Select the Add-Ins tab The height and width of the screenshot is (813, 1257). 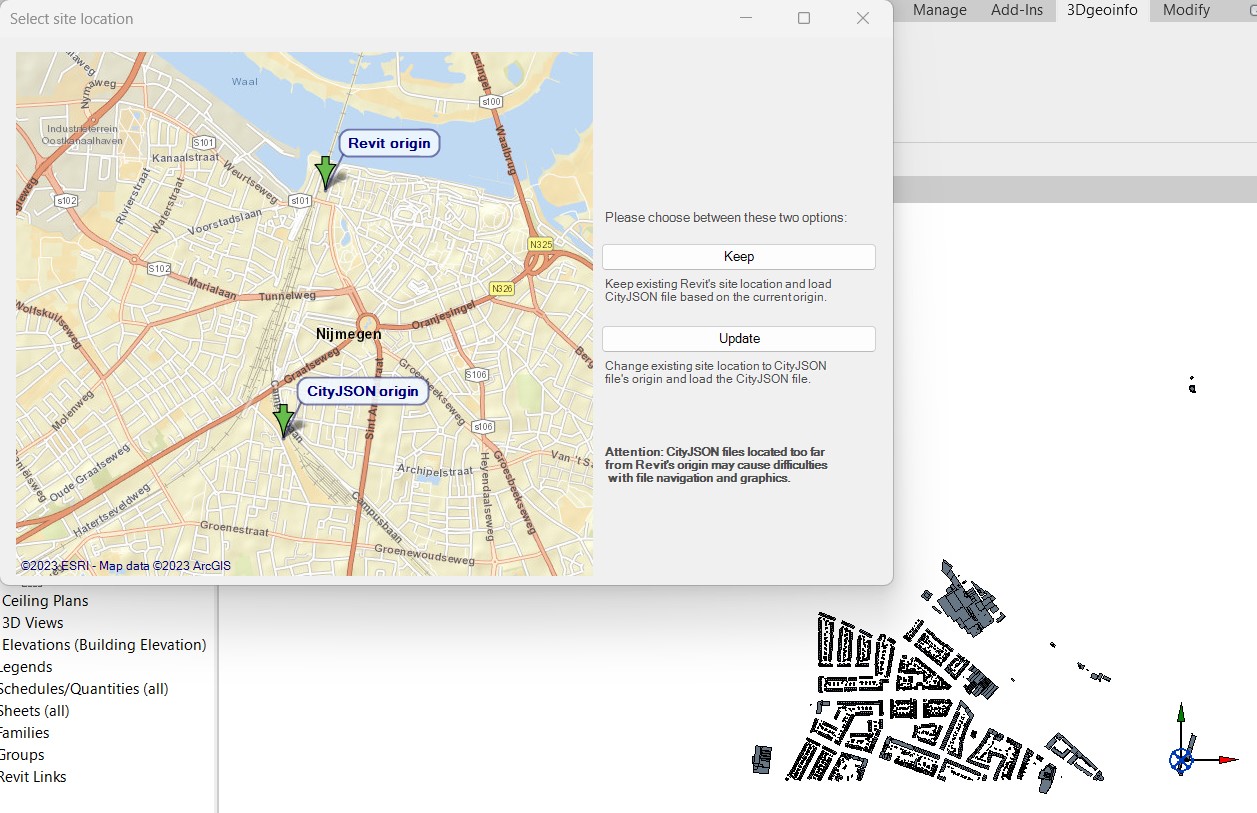pyautogui.click(x=1018, y=10)
